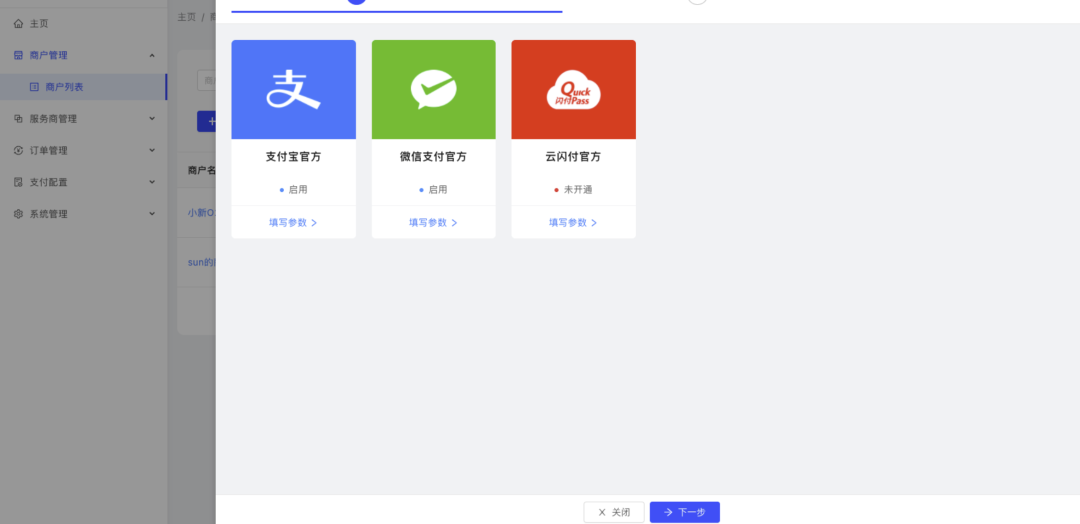Click the home icon beside 主页

(x=18, y=23)
